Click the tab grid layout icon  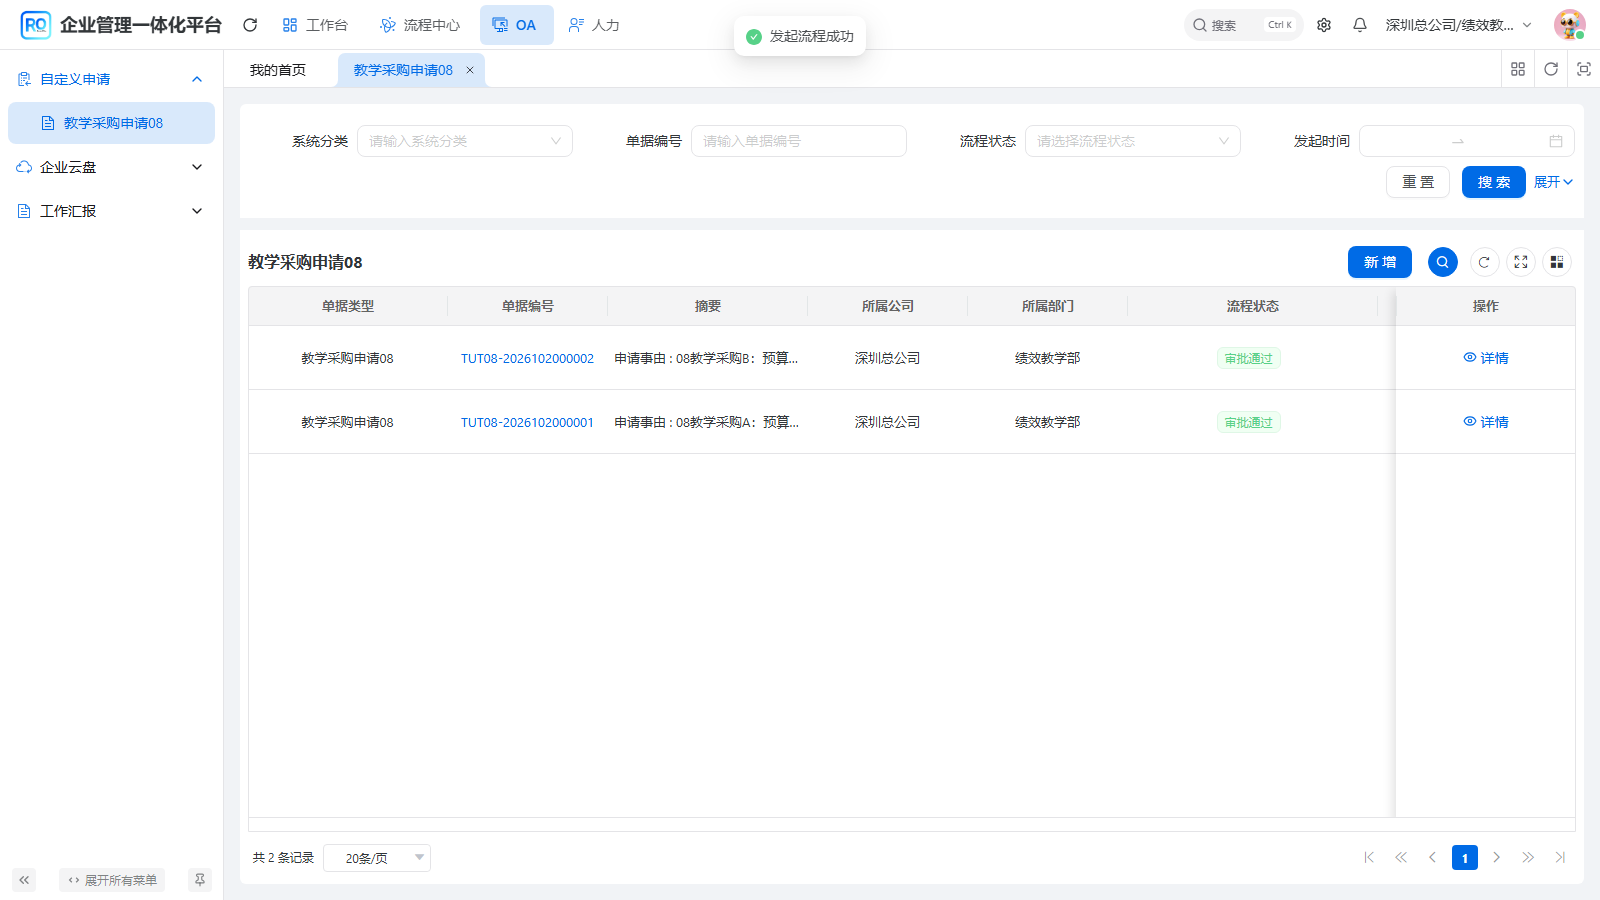coord(1518,69)
